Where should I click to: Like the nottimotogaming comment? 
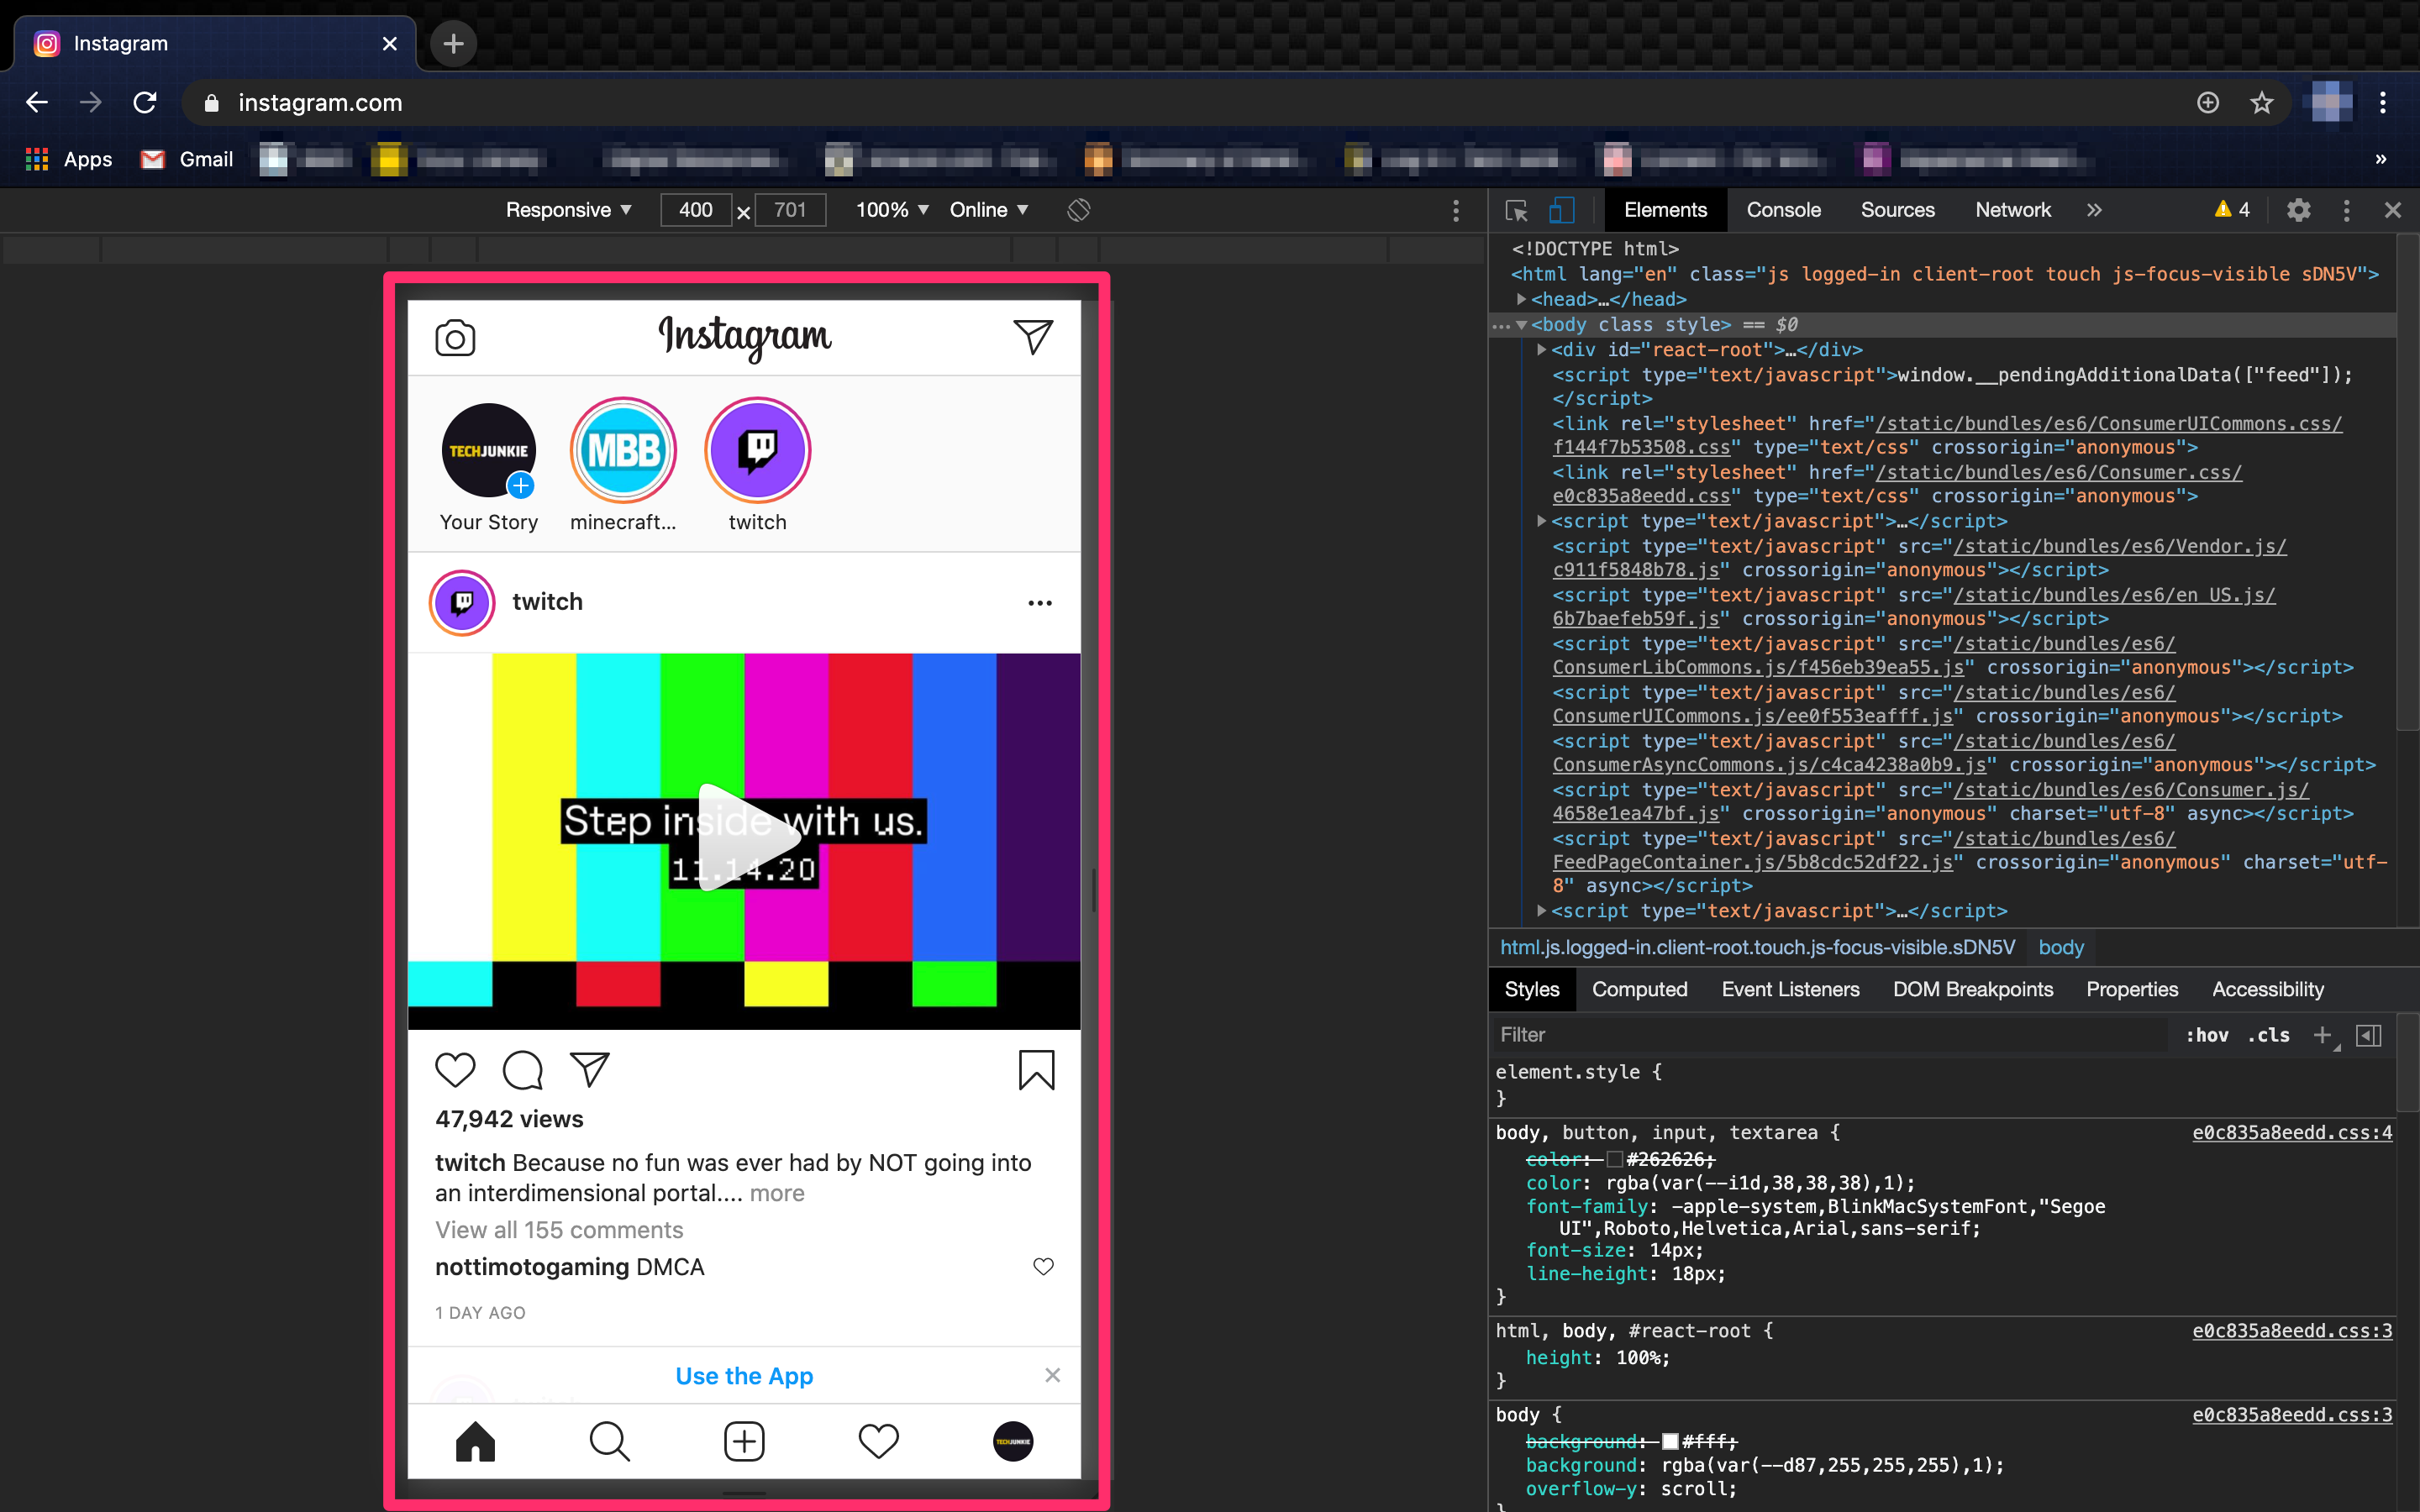click(1043, 1266)
